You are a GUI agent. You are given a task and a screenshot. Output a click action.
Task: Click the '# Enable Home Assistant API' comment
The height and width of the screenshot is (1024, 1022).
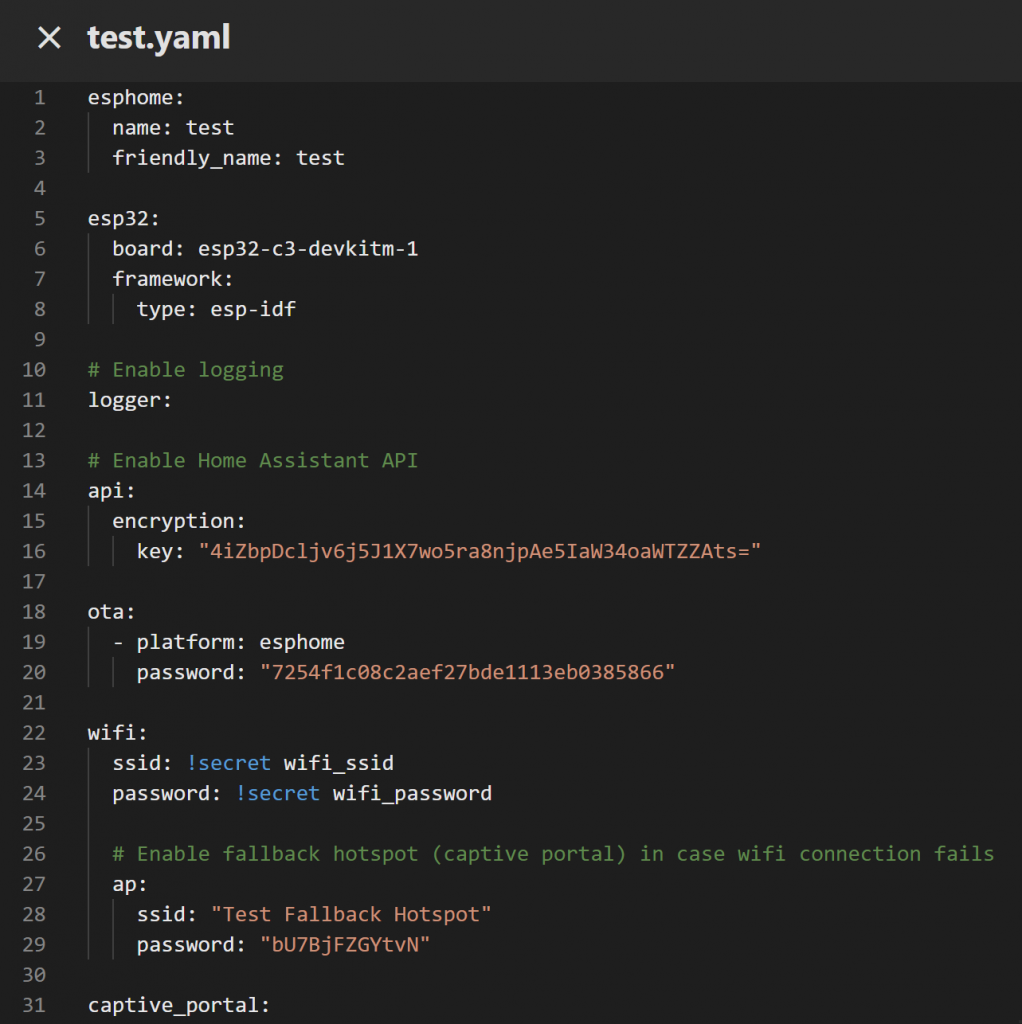tap(252, 460)
